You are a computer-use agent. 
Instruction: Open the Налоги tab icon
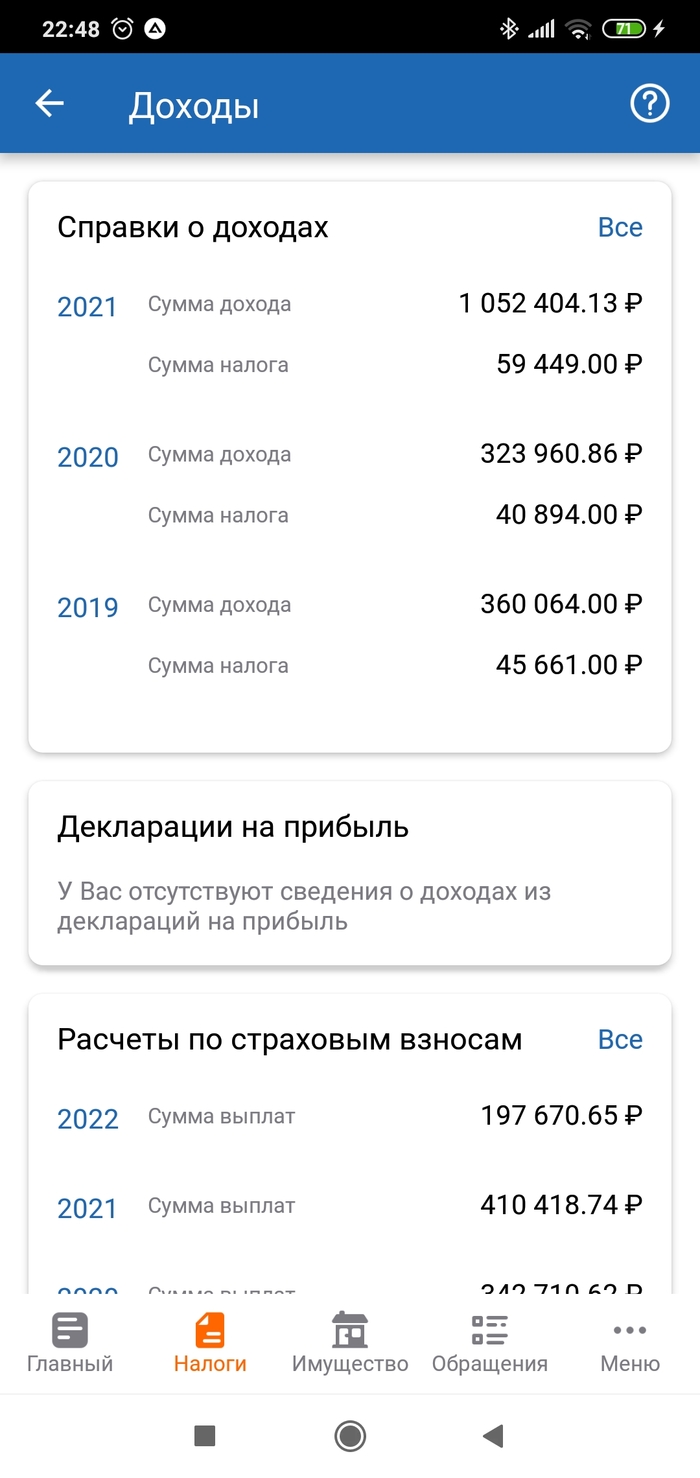pos(210,1331)
